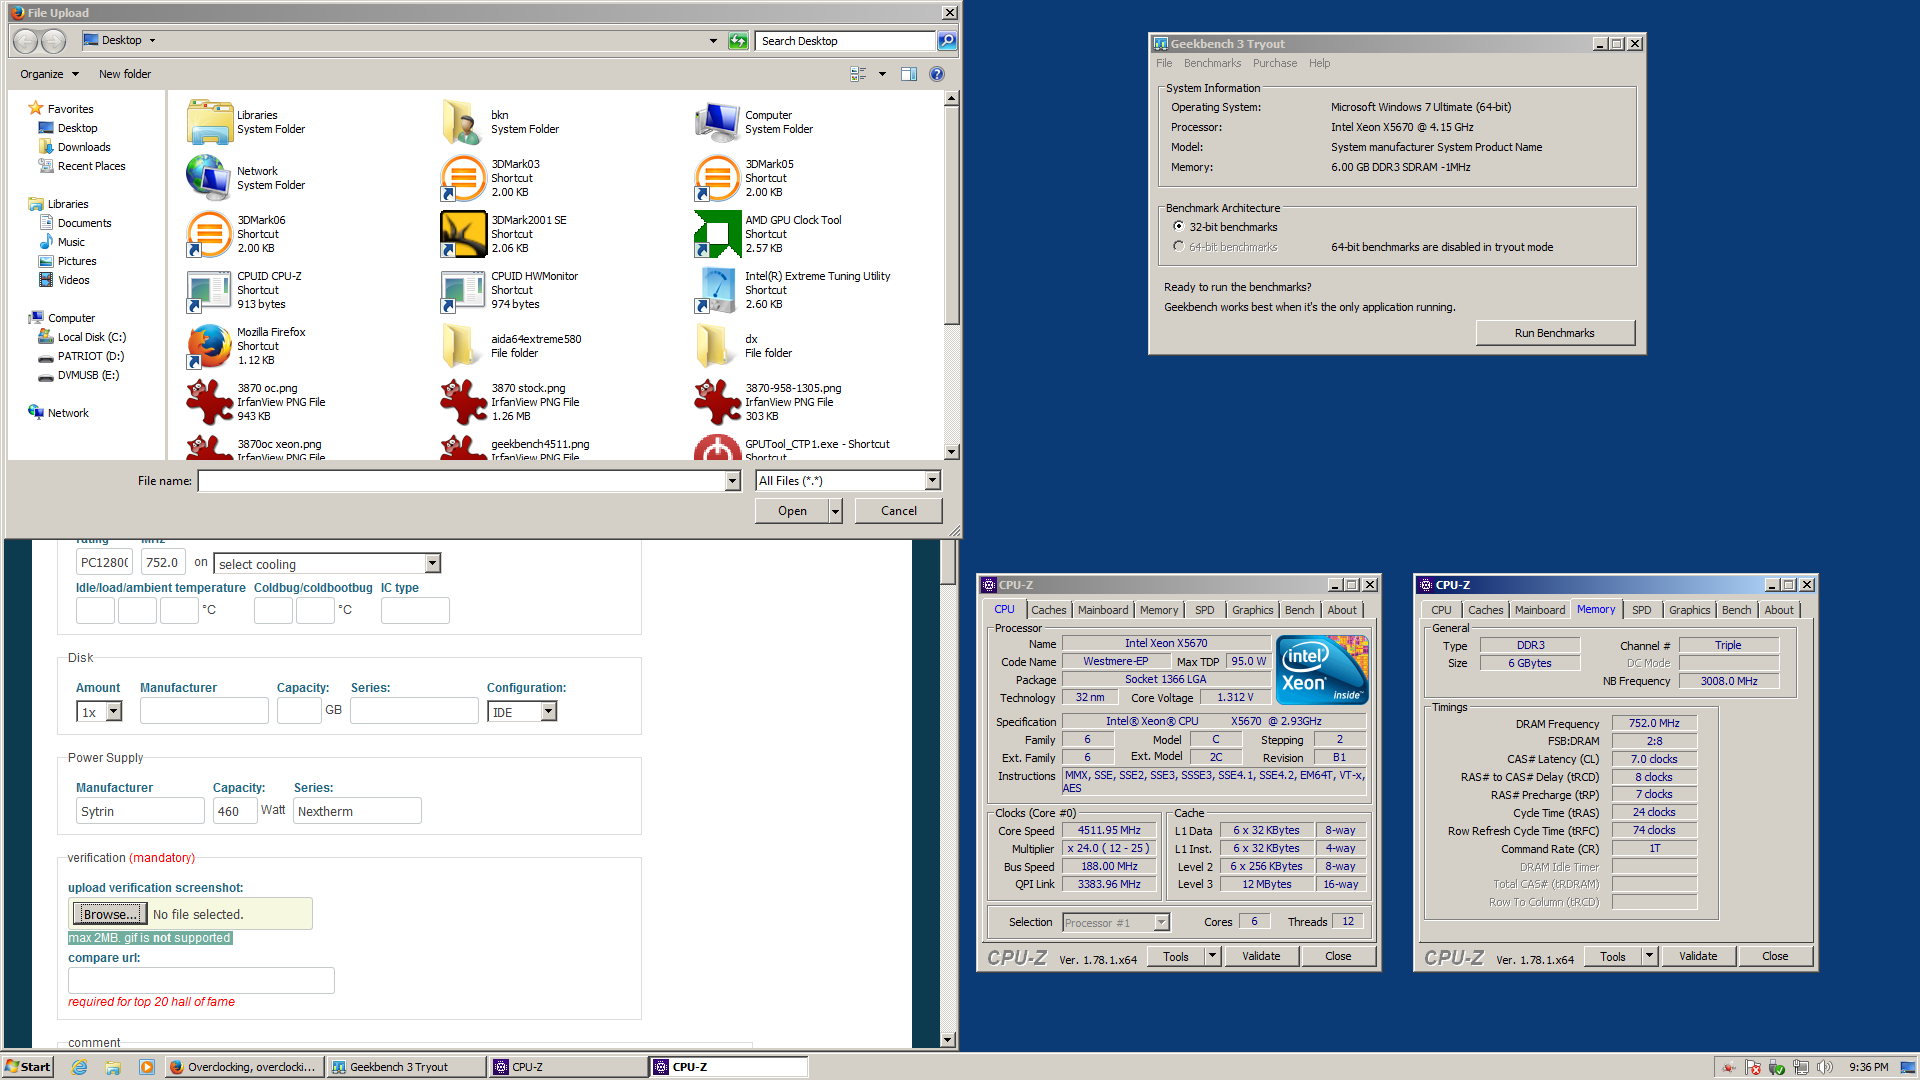
Task: Select 32-bit benchmarks radio button
Action: click(x=1179, y=227)
